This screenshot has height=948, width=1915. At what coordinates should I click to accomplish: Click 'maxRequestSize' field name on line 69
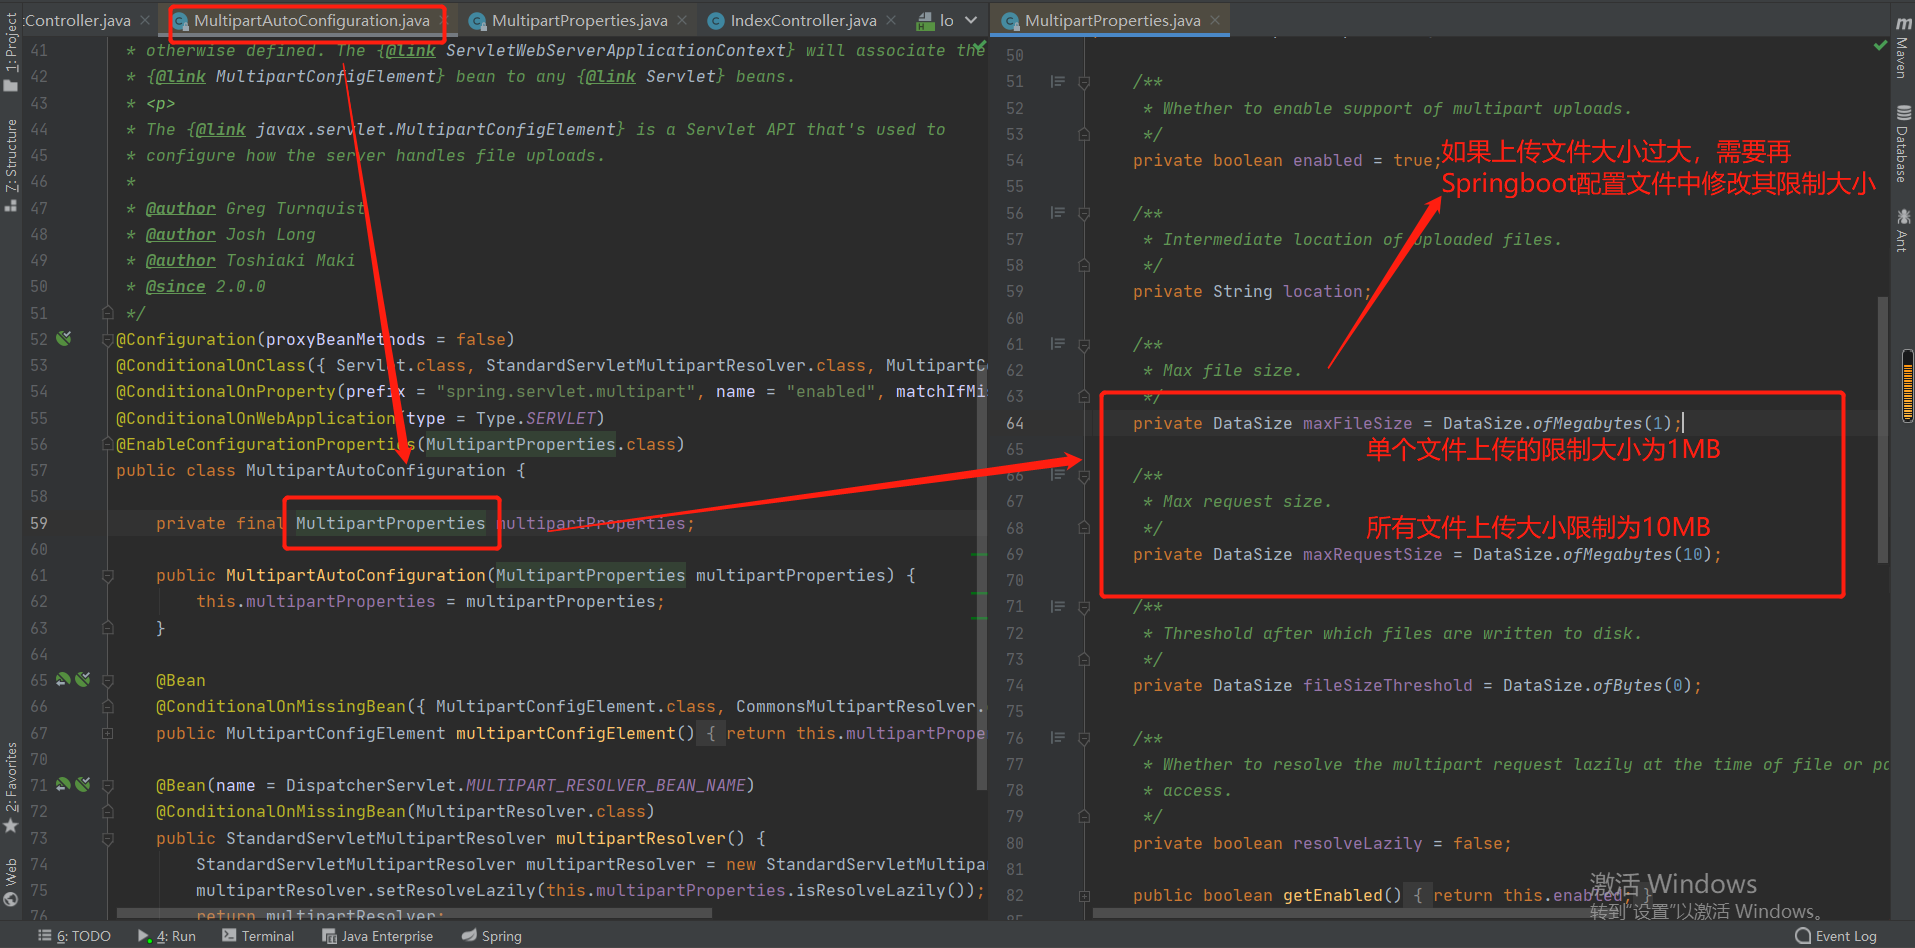(x=1372, y=554)
